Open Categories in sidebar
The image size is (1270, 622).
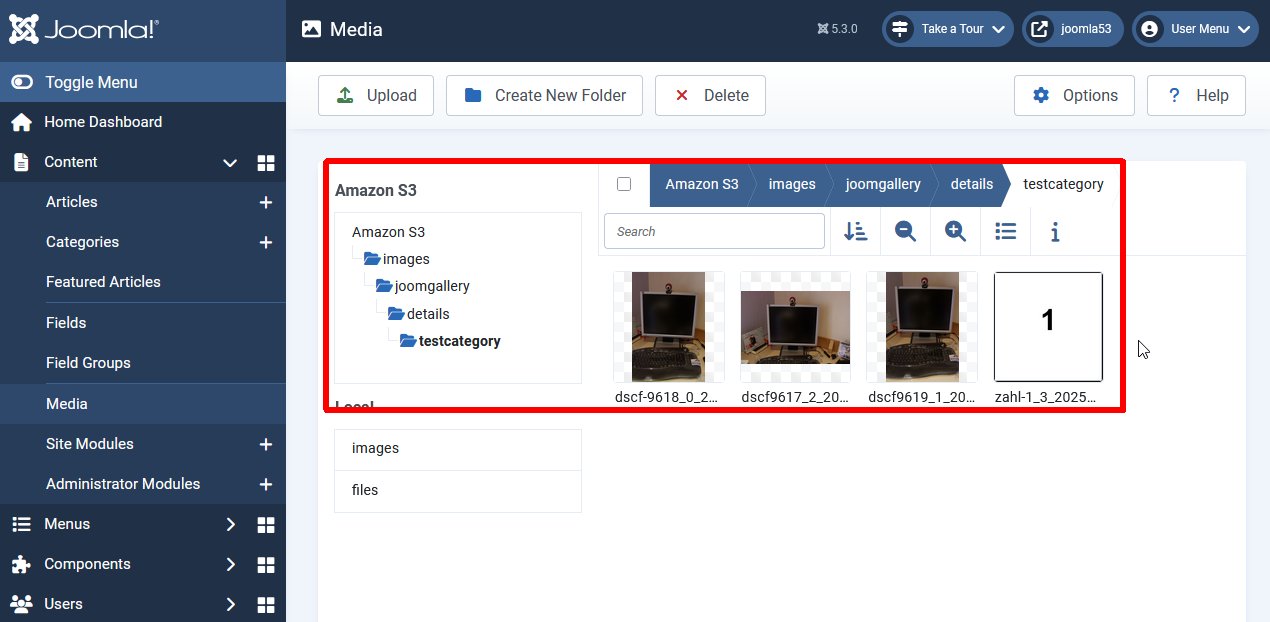click(82, 242)
